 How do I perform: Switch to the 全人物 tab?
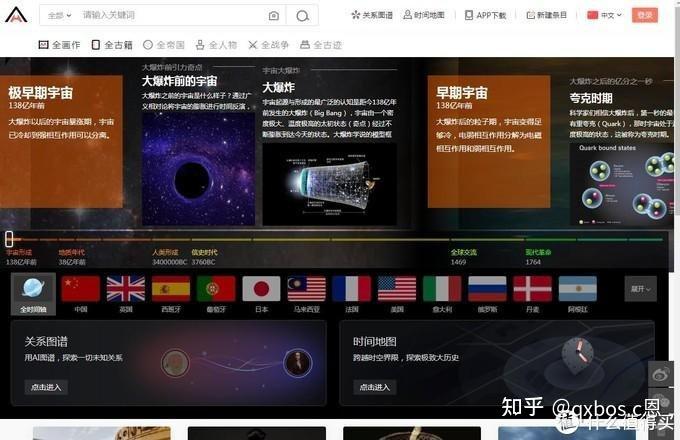pyautogui.click(x=216, y=45)
